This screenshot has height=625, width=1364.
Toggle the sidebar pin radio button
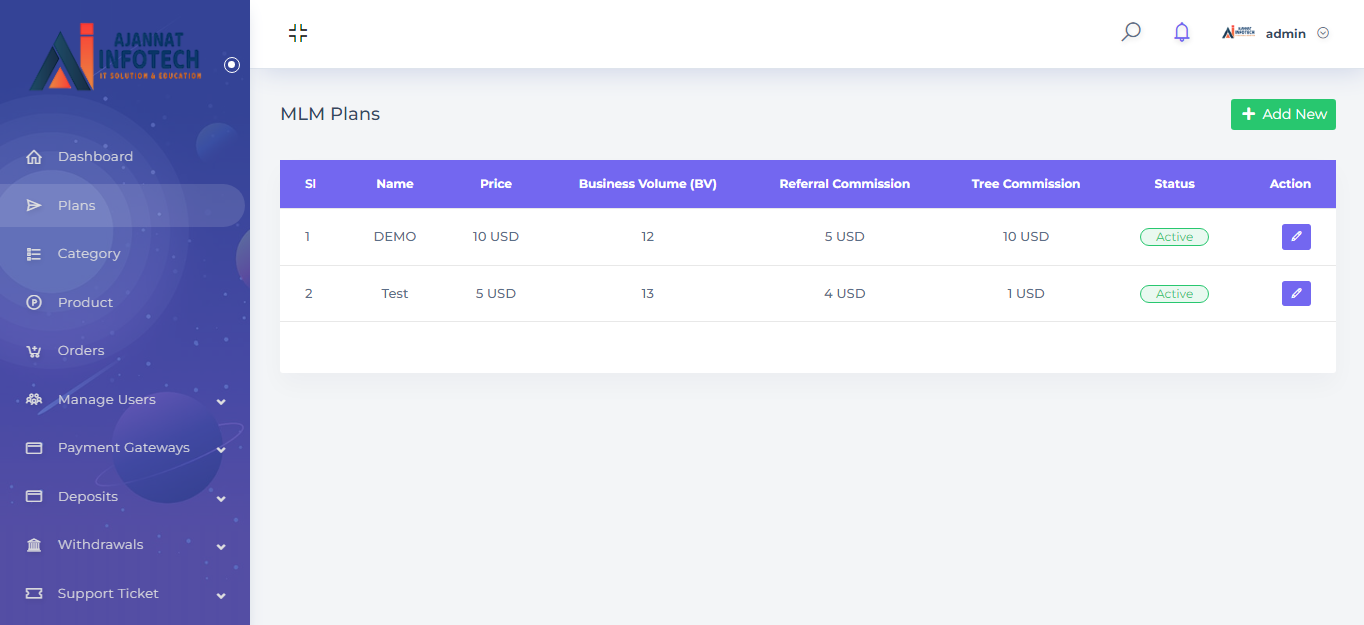pos(232,65)
